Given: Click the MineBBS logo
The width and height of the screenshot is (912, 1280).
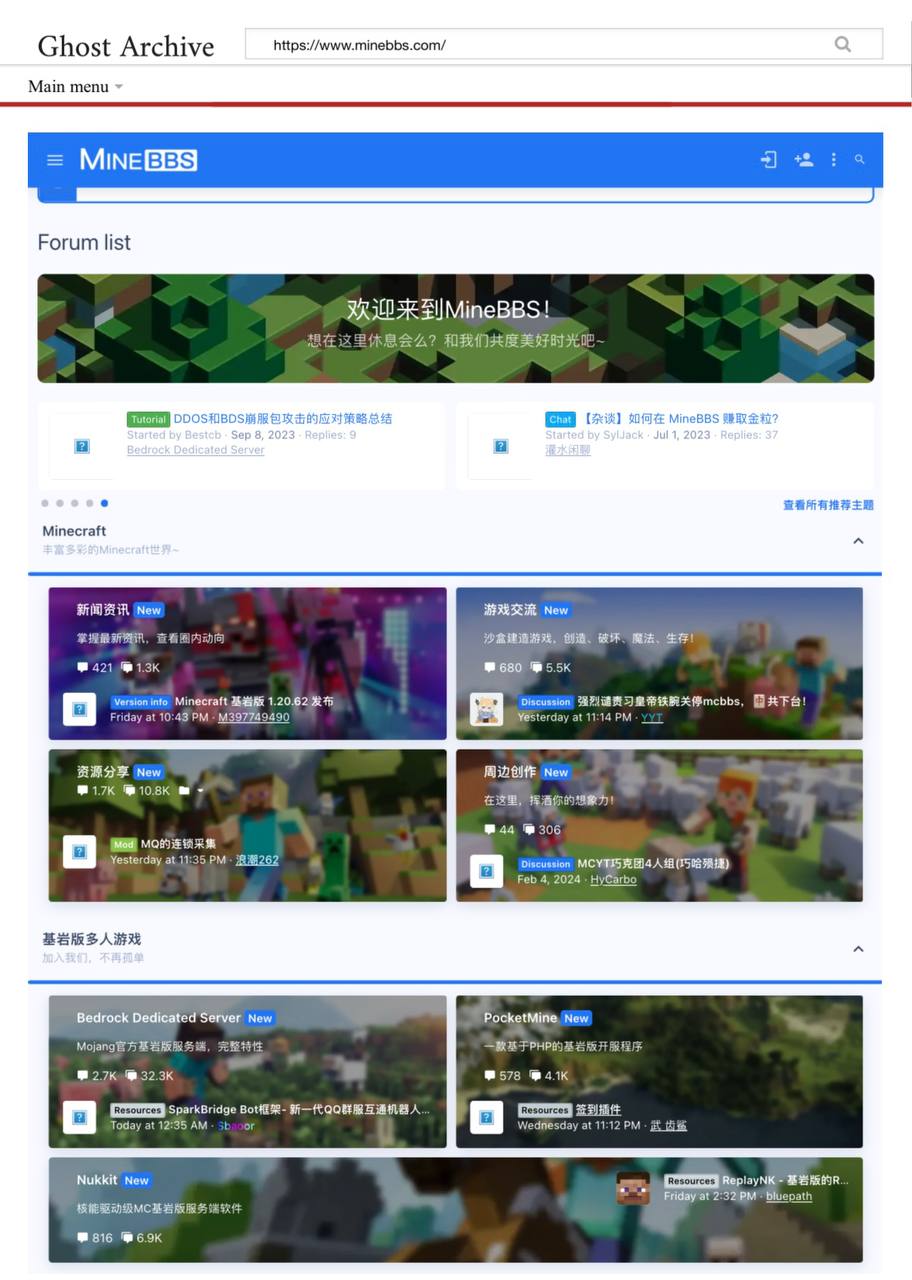Looking at the screenshot, I should (x=138, y=160).
